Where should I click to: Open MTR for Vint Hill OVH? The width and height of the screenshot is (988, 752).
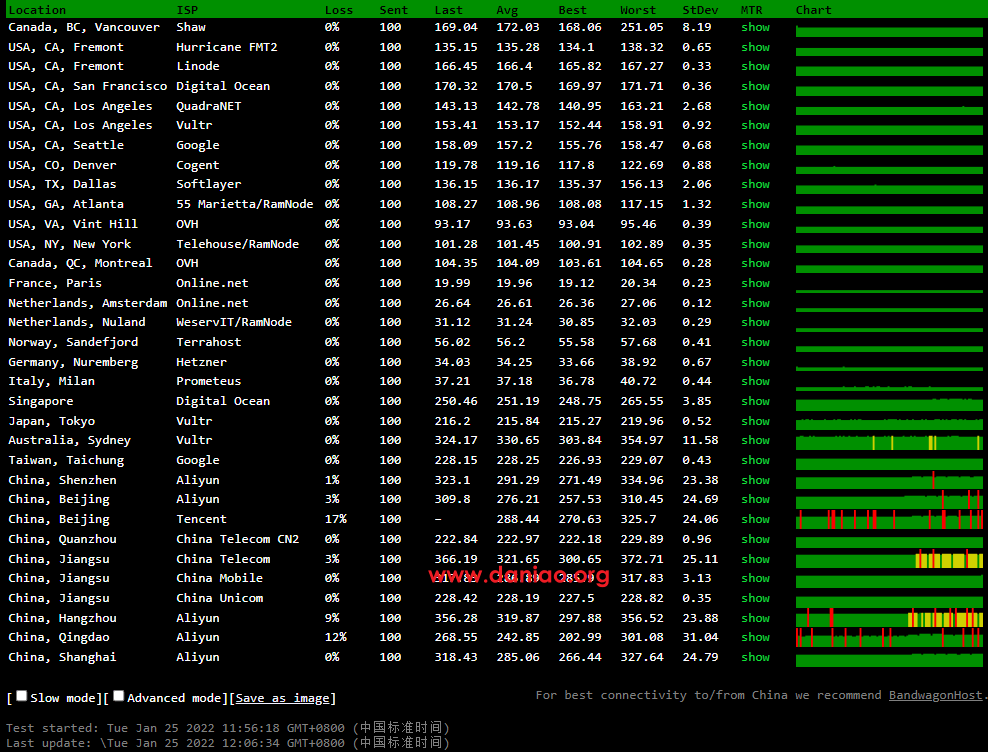pyautogui.click(x=755, y=224)
